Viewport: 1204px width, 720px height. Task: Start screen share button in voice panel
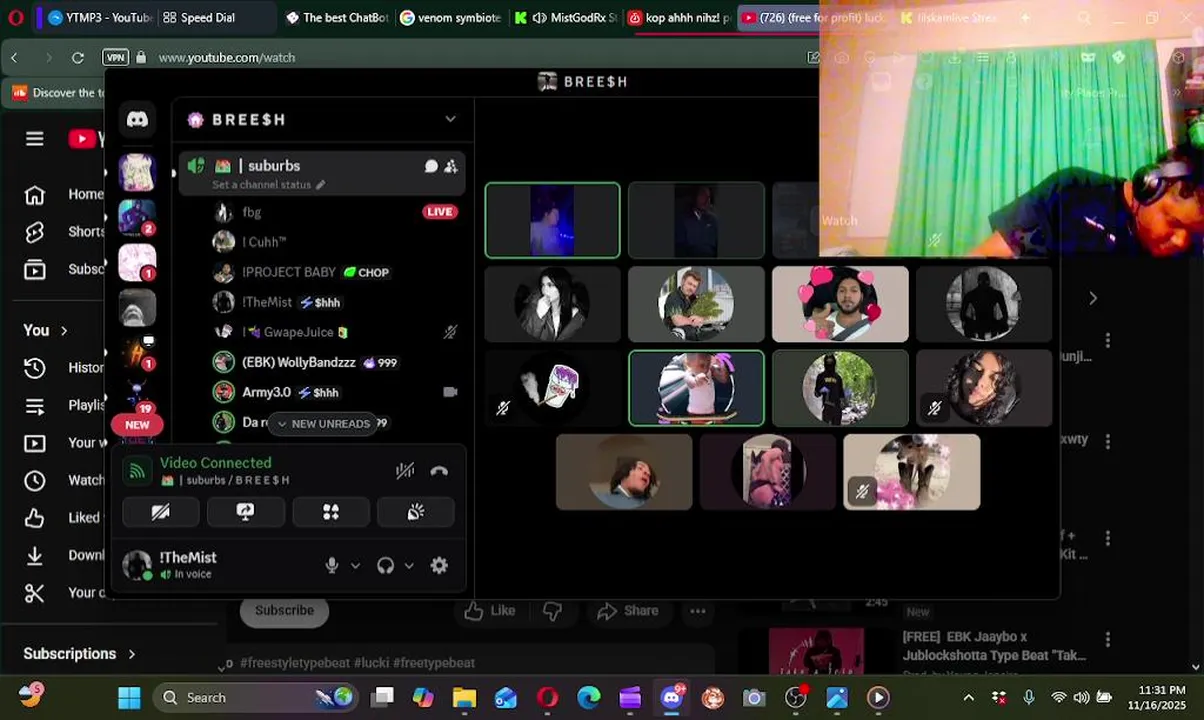245,512
